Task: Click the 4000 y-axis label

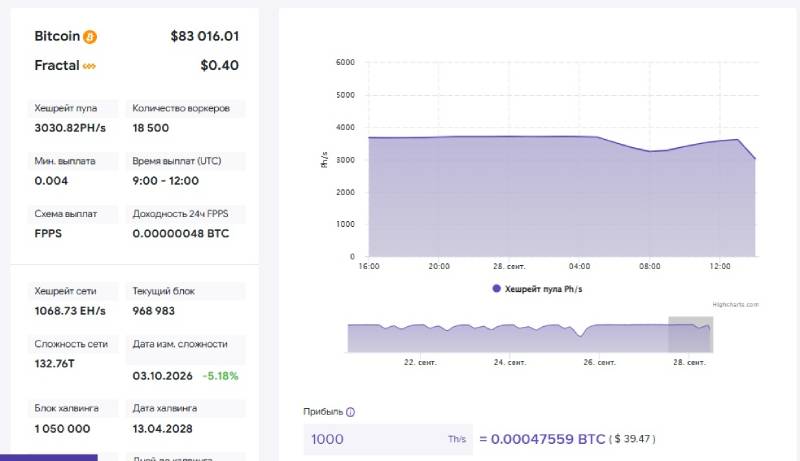Action: coord(345,127)
